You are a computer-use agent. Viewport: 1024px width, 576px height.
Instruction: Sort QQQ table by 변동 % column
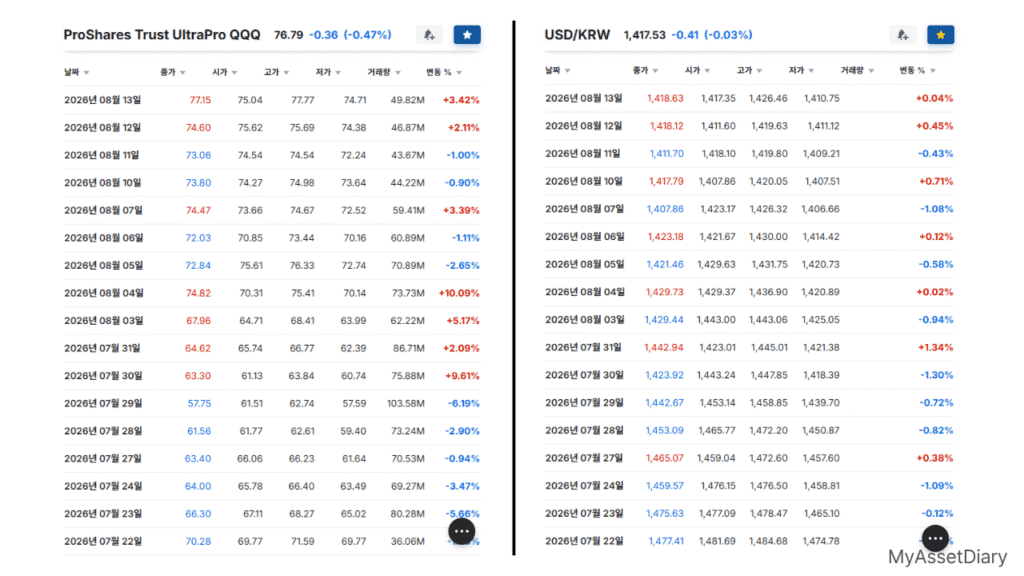444,72
